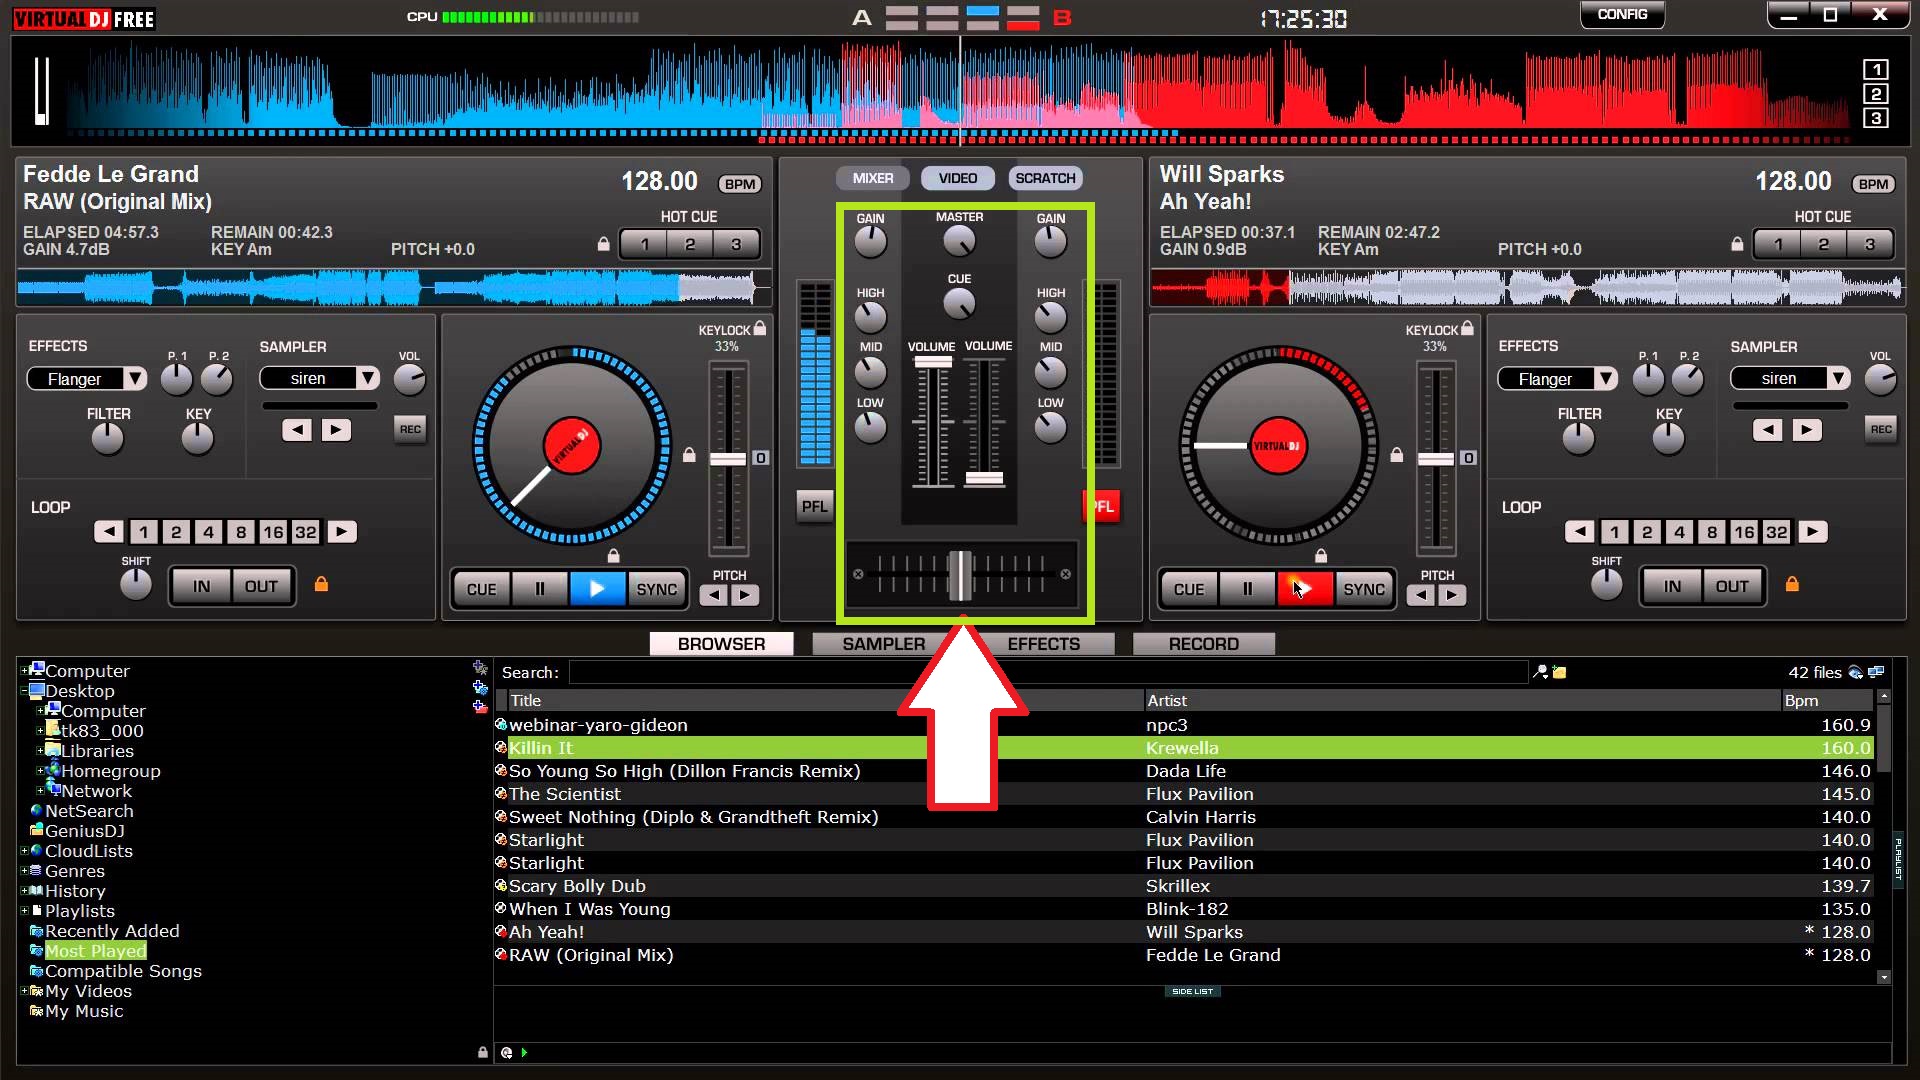1920x1080 pixels.
Task: Set right deck hot cue 3
Action: coord(1869,244)
